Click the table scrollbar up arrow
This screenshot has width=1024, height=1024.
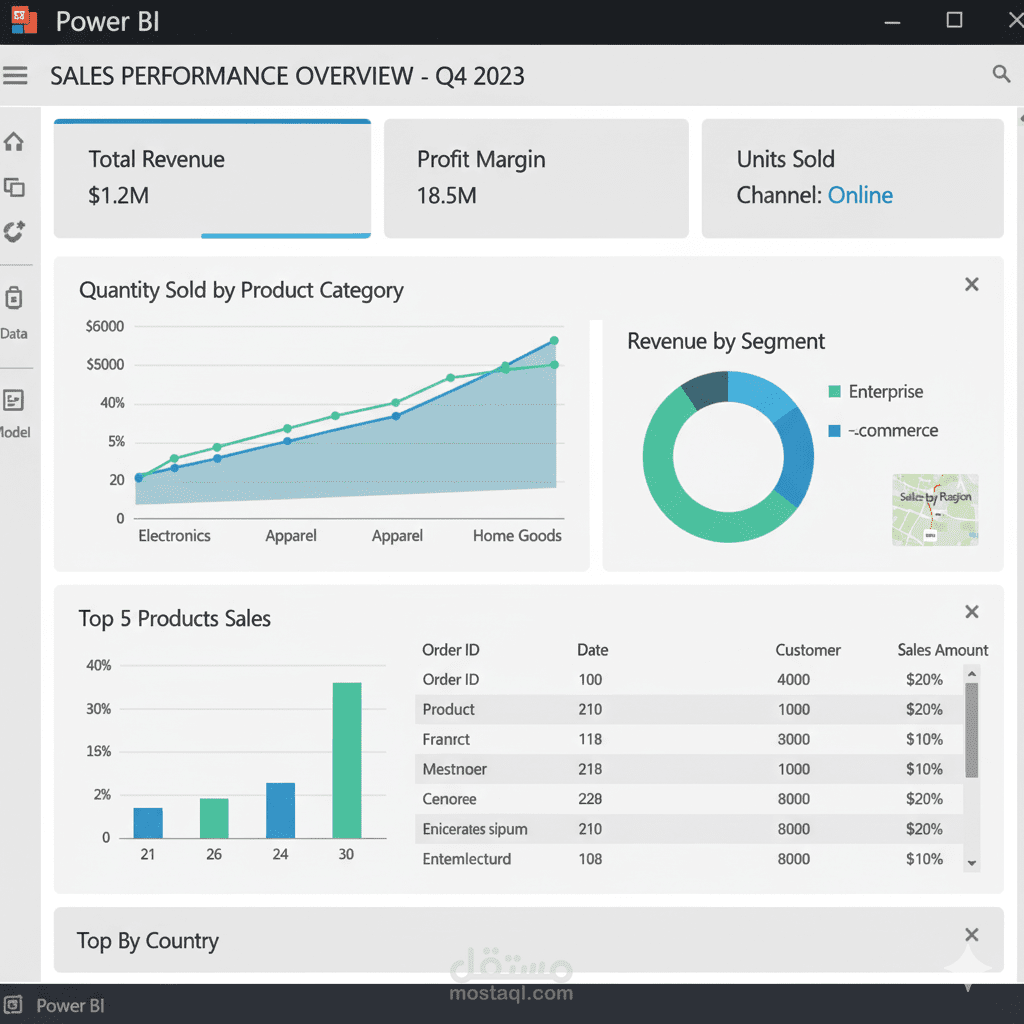(x=972, y=673)
